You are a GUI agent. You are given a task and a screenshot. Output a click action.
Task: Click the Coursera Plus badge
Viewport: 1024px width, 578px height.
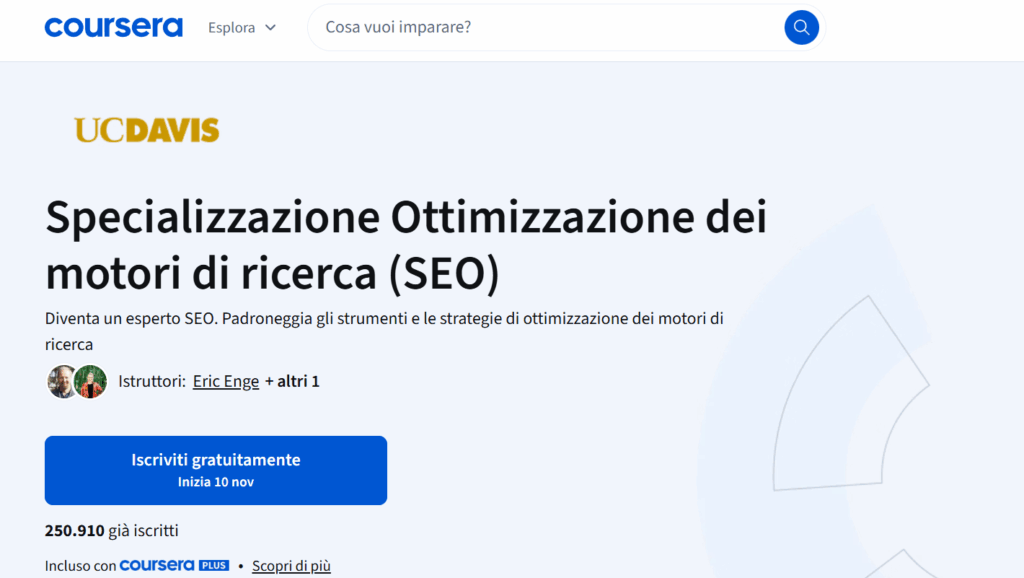[x=175, y=564]
